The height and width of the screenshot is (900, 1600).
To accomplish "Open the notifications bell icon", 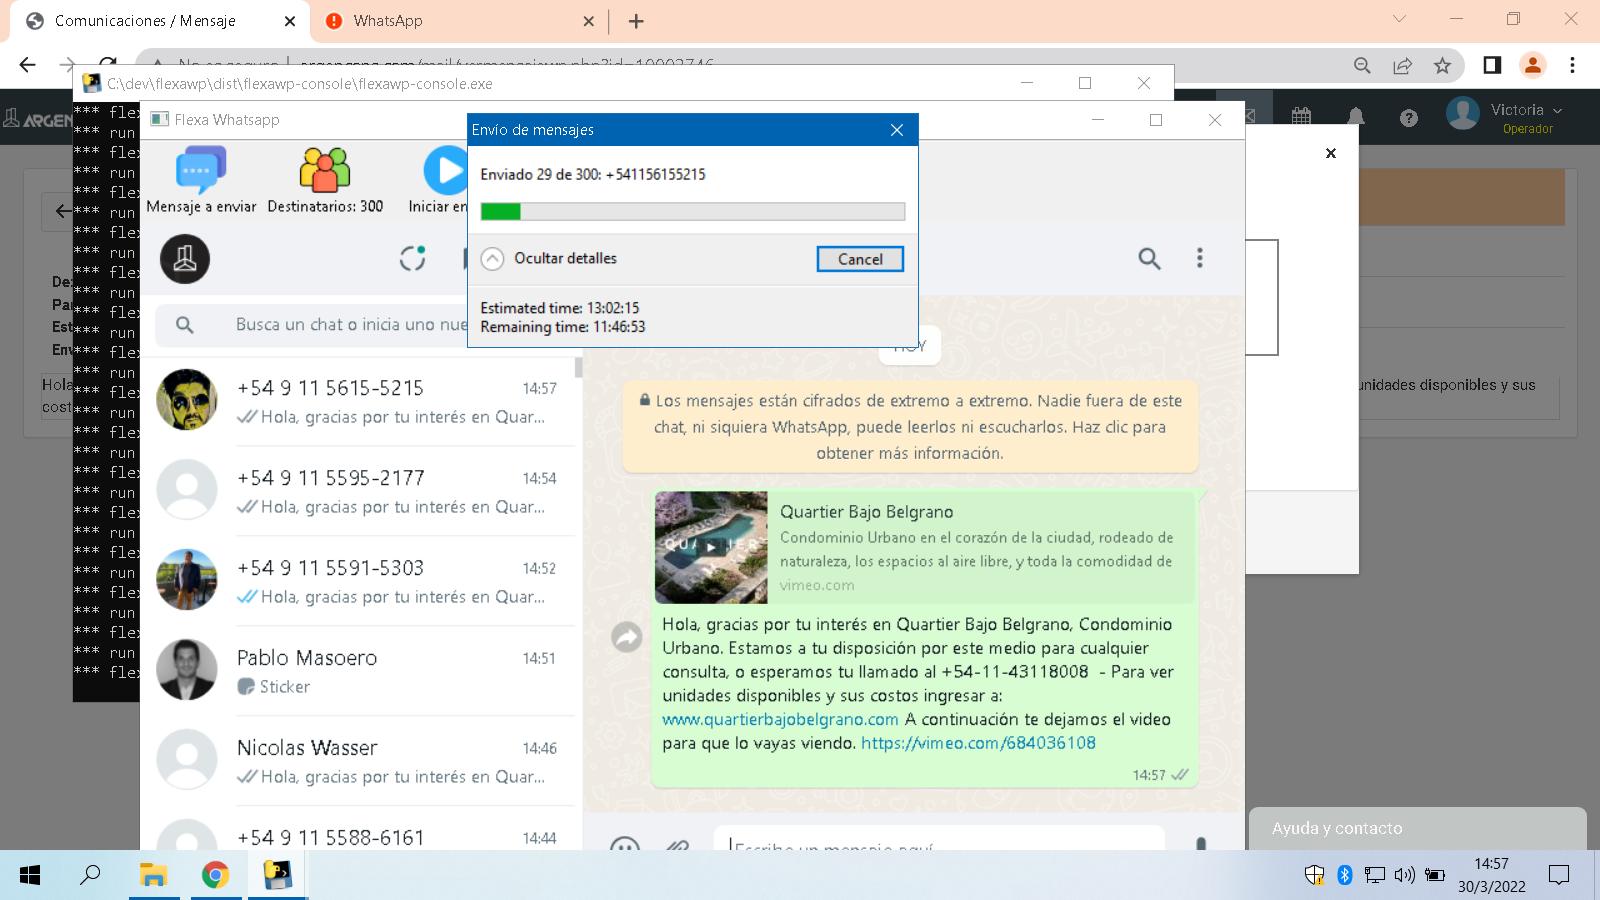I will coord(1356,117).
